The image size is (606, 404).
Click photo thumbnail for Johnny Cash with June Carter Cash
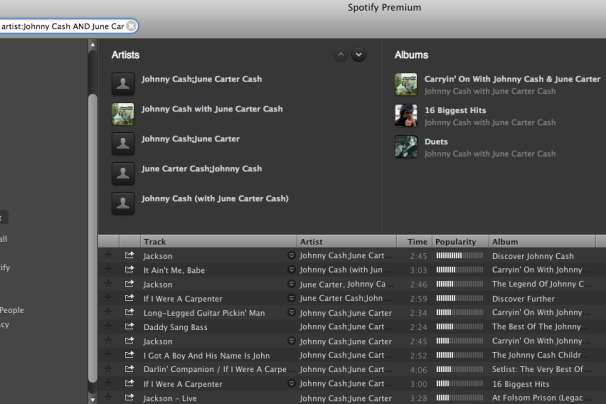tap(123, 114)
